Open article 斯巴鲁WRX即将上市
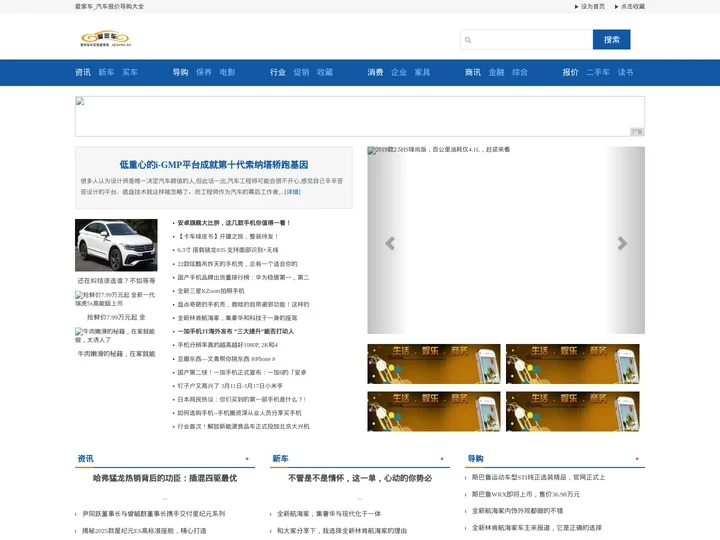The height and width of the screenshot is (540, 720). [x=526, y=495]
